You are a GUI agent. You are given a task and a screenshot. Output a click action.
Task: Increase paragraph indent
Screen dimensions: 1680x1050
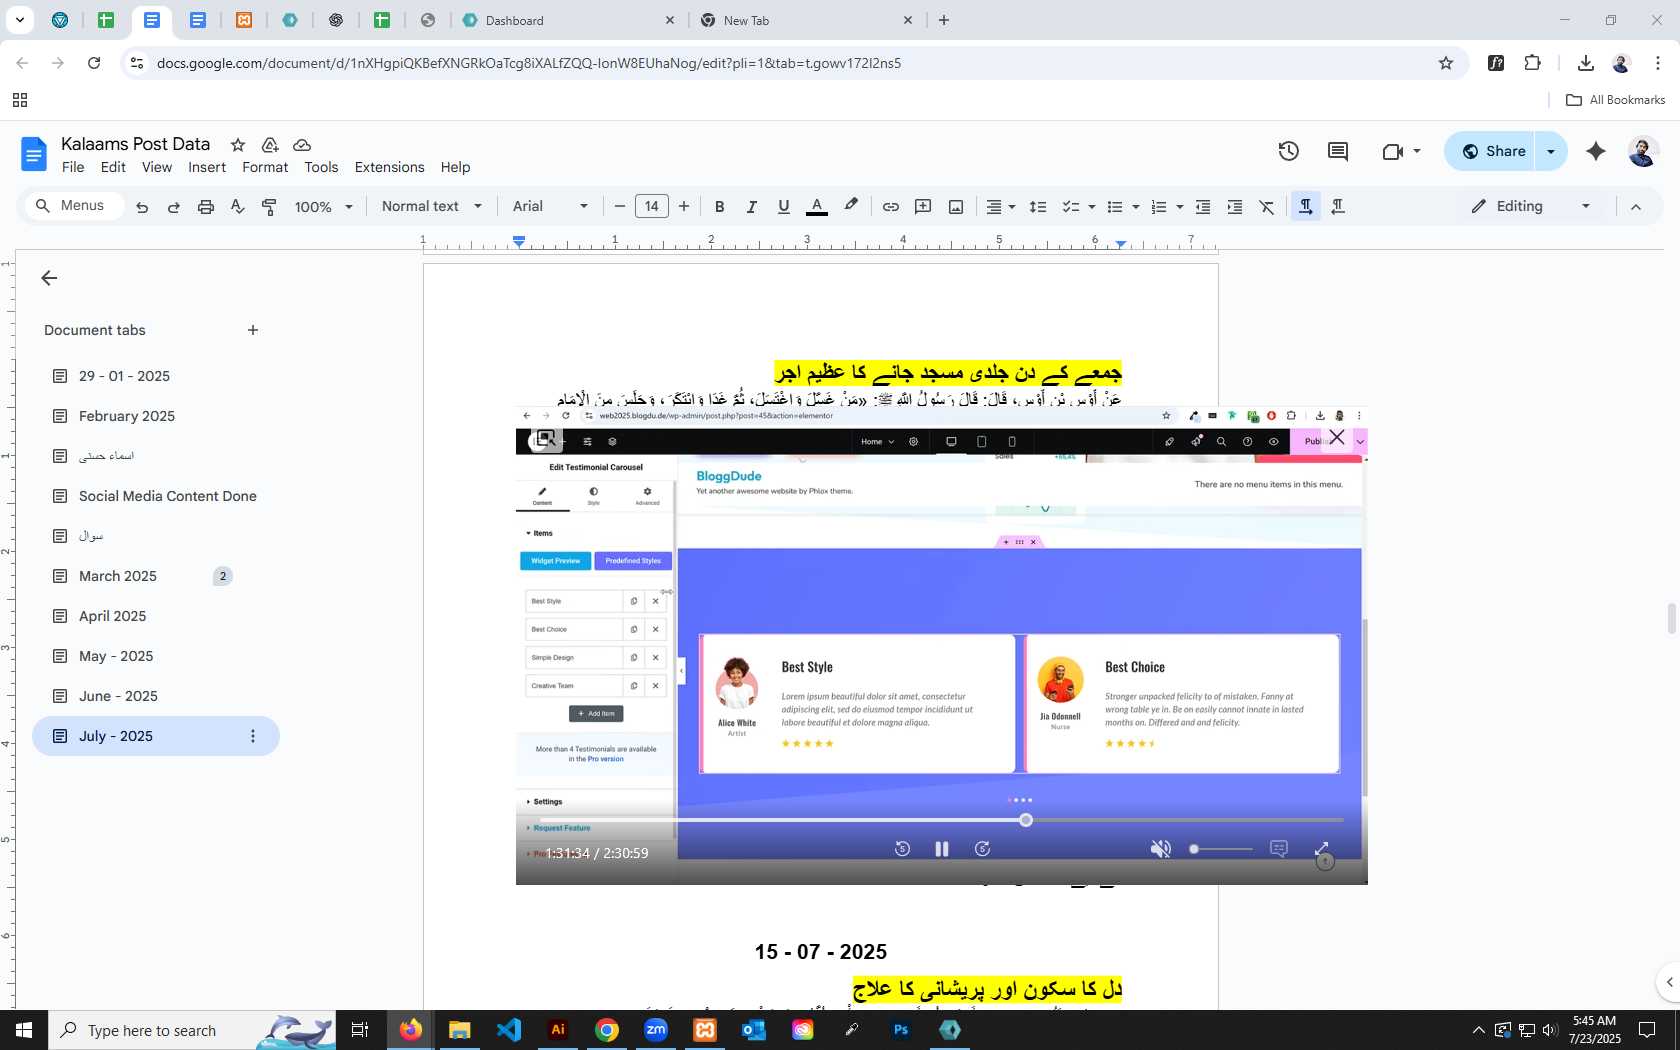pyautogui.click(x=1235, y=207)
